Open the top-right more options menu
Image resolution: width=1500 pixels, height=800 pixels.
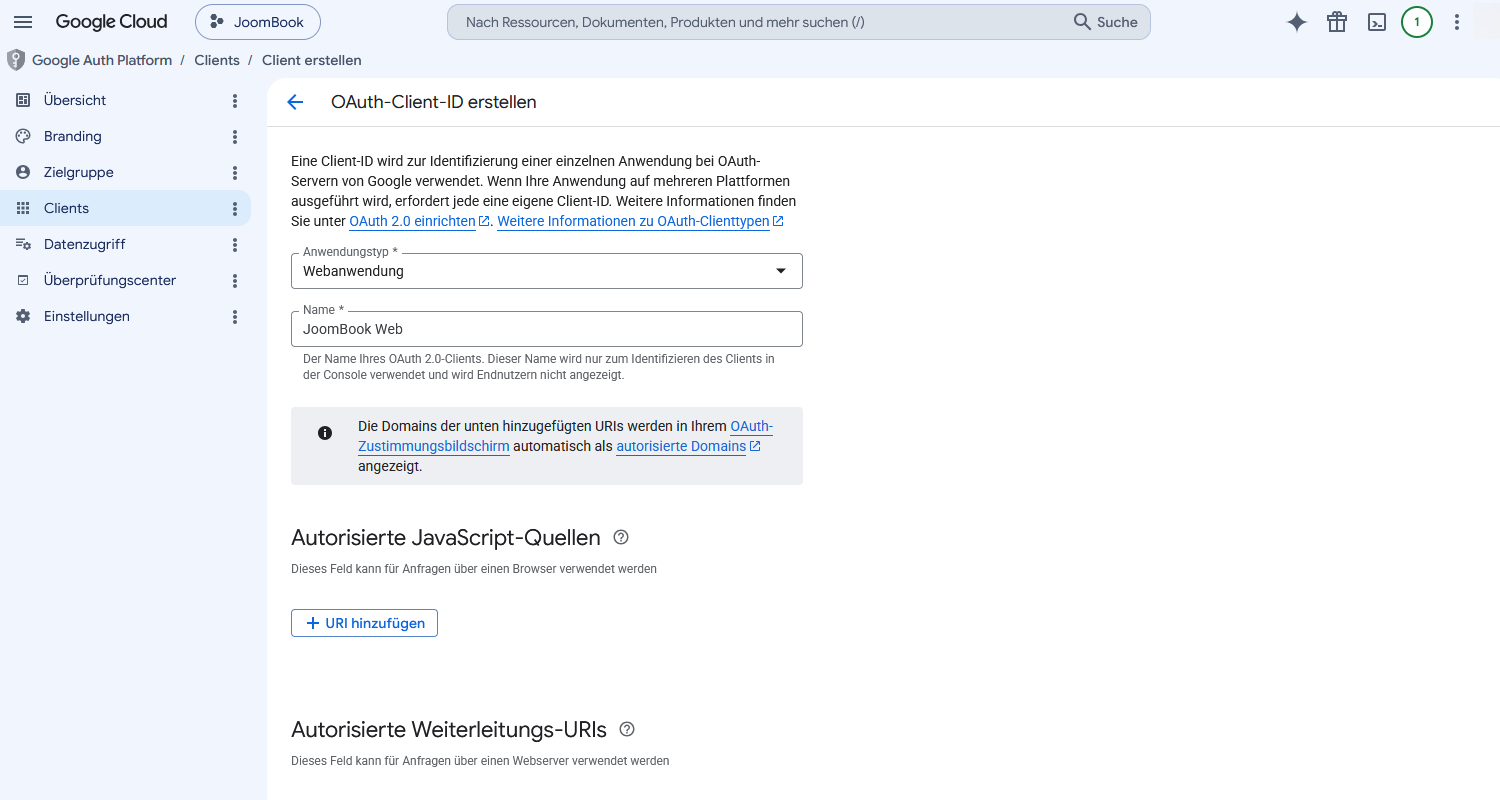(x=1457, y=22)
